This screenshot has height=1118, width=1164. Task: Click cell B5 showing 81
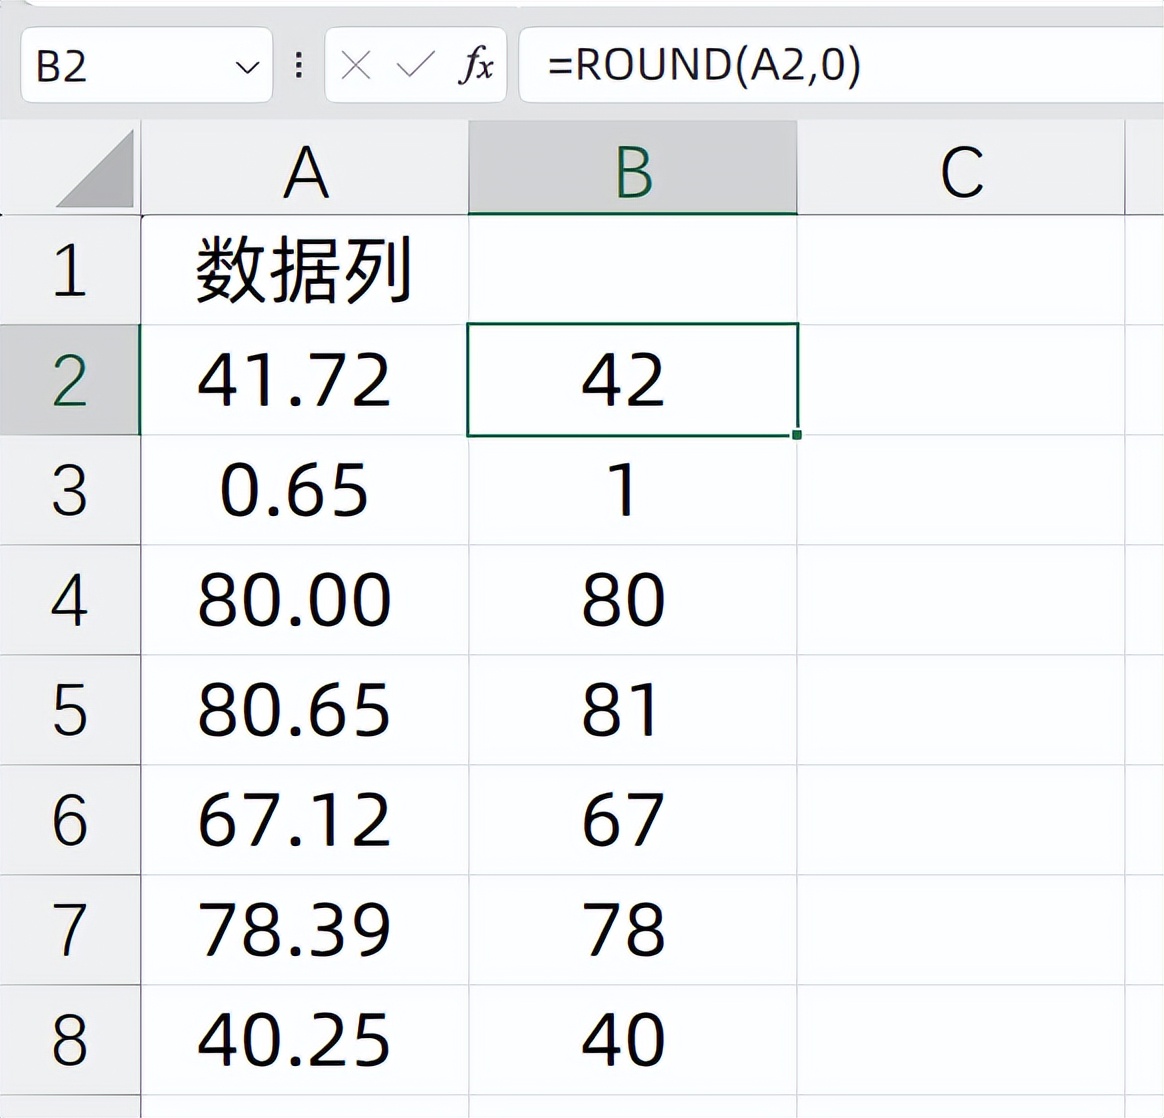[633, 710]
